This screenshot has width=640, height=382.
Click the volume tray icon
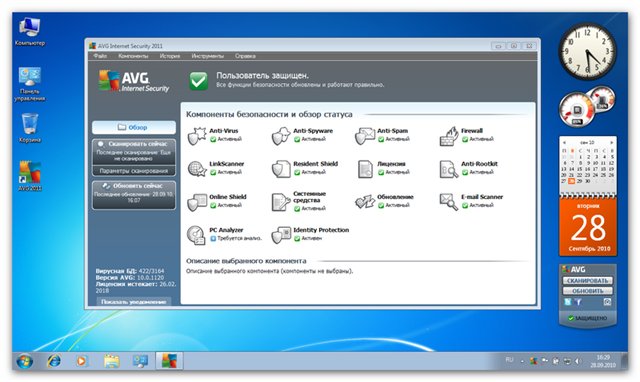[x=578, y=361]
